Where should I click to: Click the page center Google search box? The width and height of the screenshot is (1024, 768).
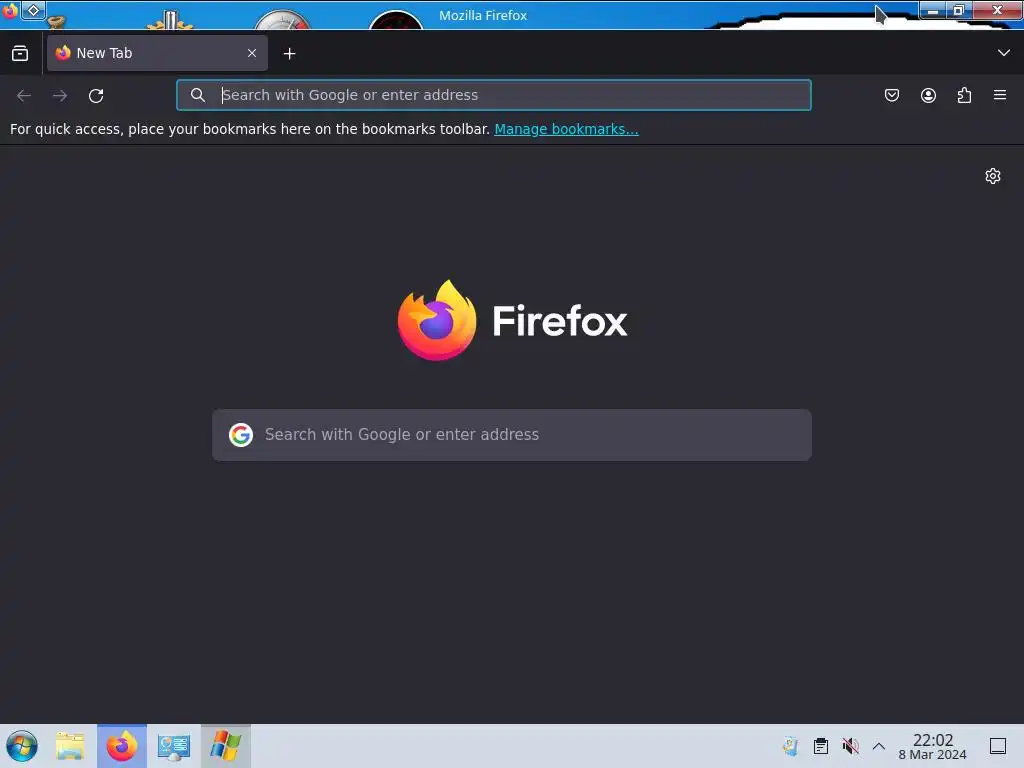[512, 435]
